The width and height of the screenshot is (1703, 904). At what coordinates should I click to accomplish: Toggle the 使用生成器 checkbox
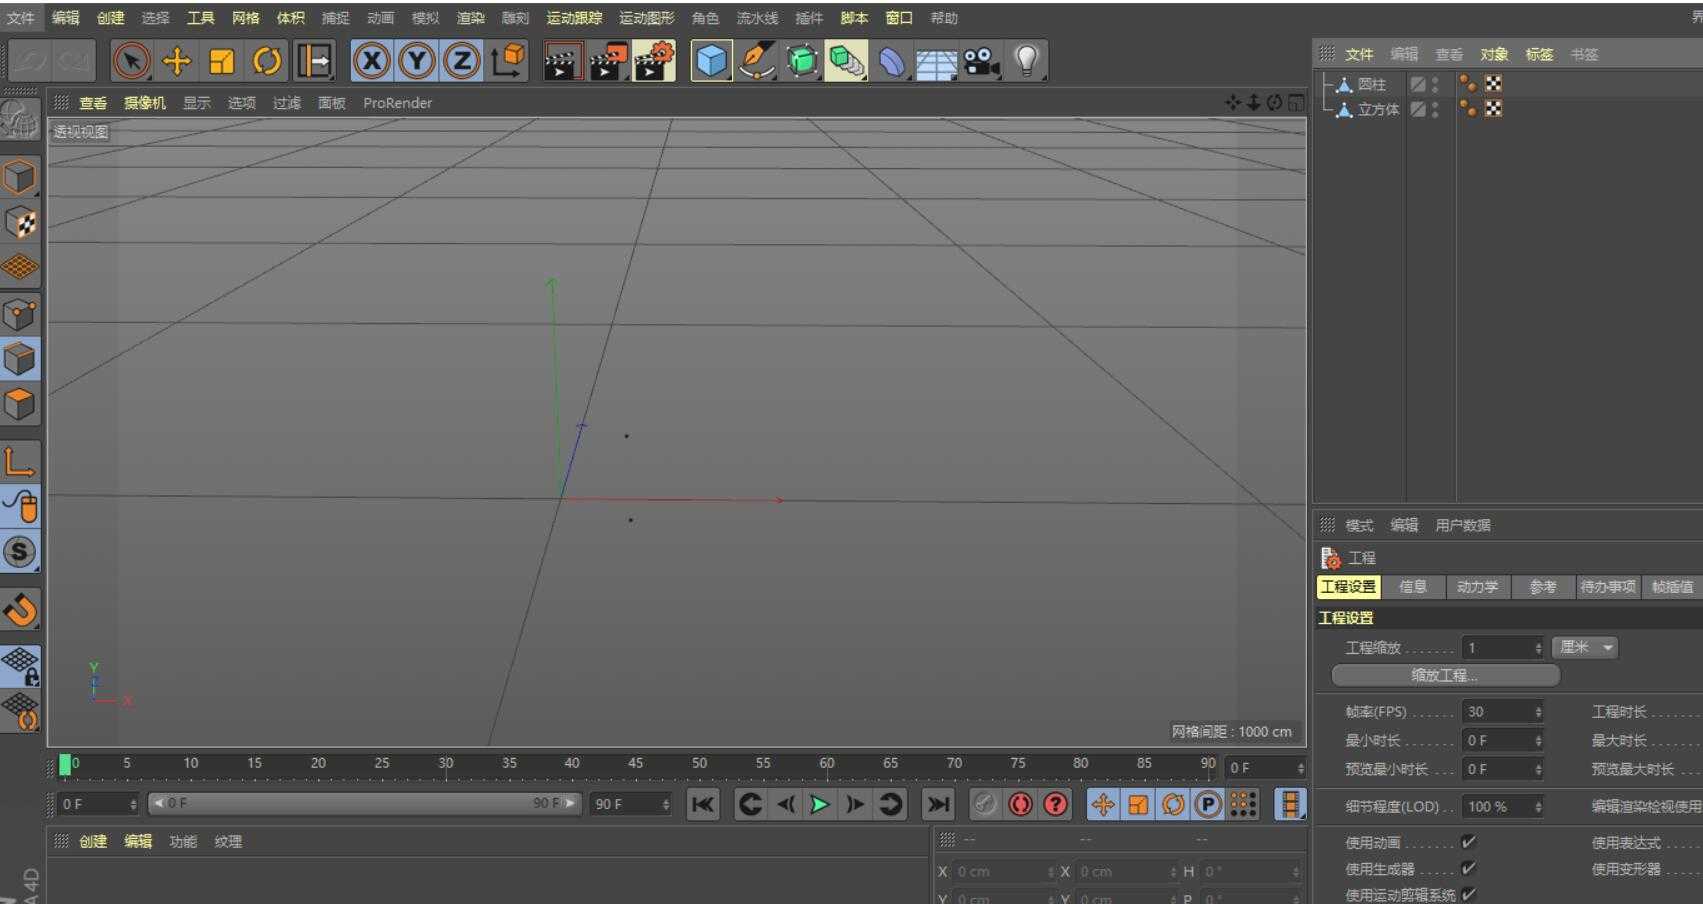[1468, 868]
